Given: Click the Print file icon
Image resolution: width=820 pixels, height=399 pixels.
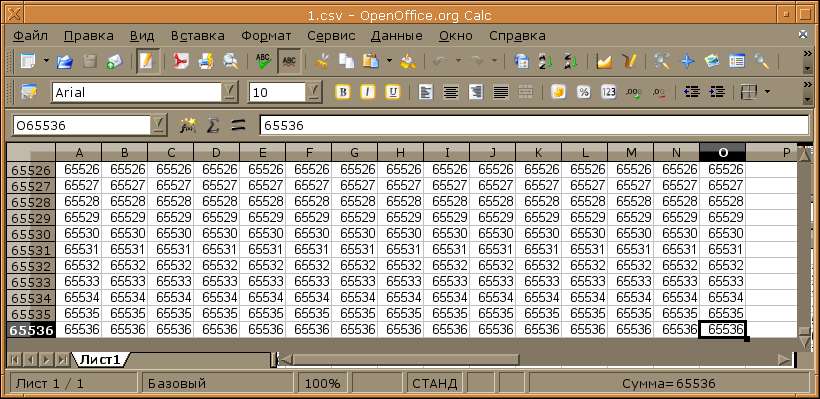Looking at the screenshot, I should point(206,62).
